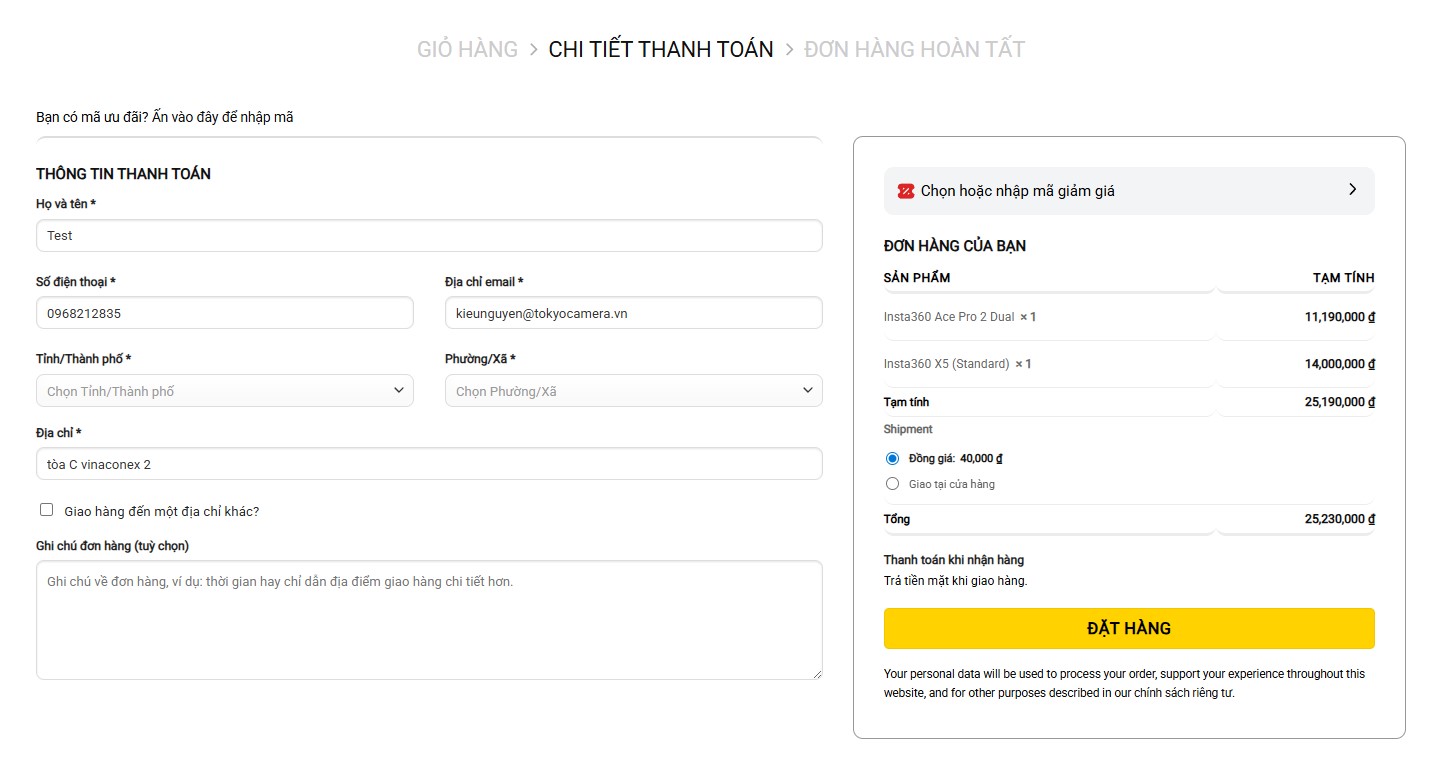Click the order notes textarea resize handle
Image resolution: width=1440 pixels, height=780 pixels.
coord(817,674)
